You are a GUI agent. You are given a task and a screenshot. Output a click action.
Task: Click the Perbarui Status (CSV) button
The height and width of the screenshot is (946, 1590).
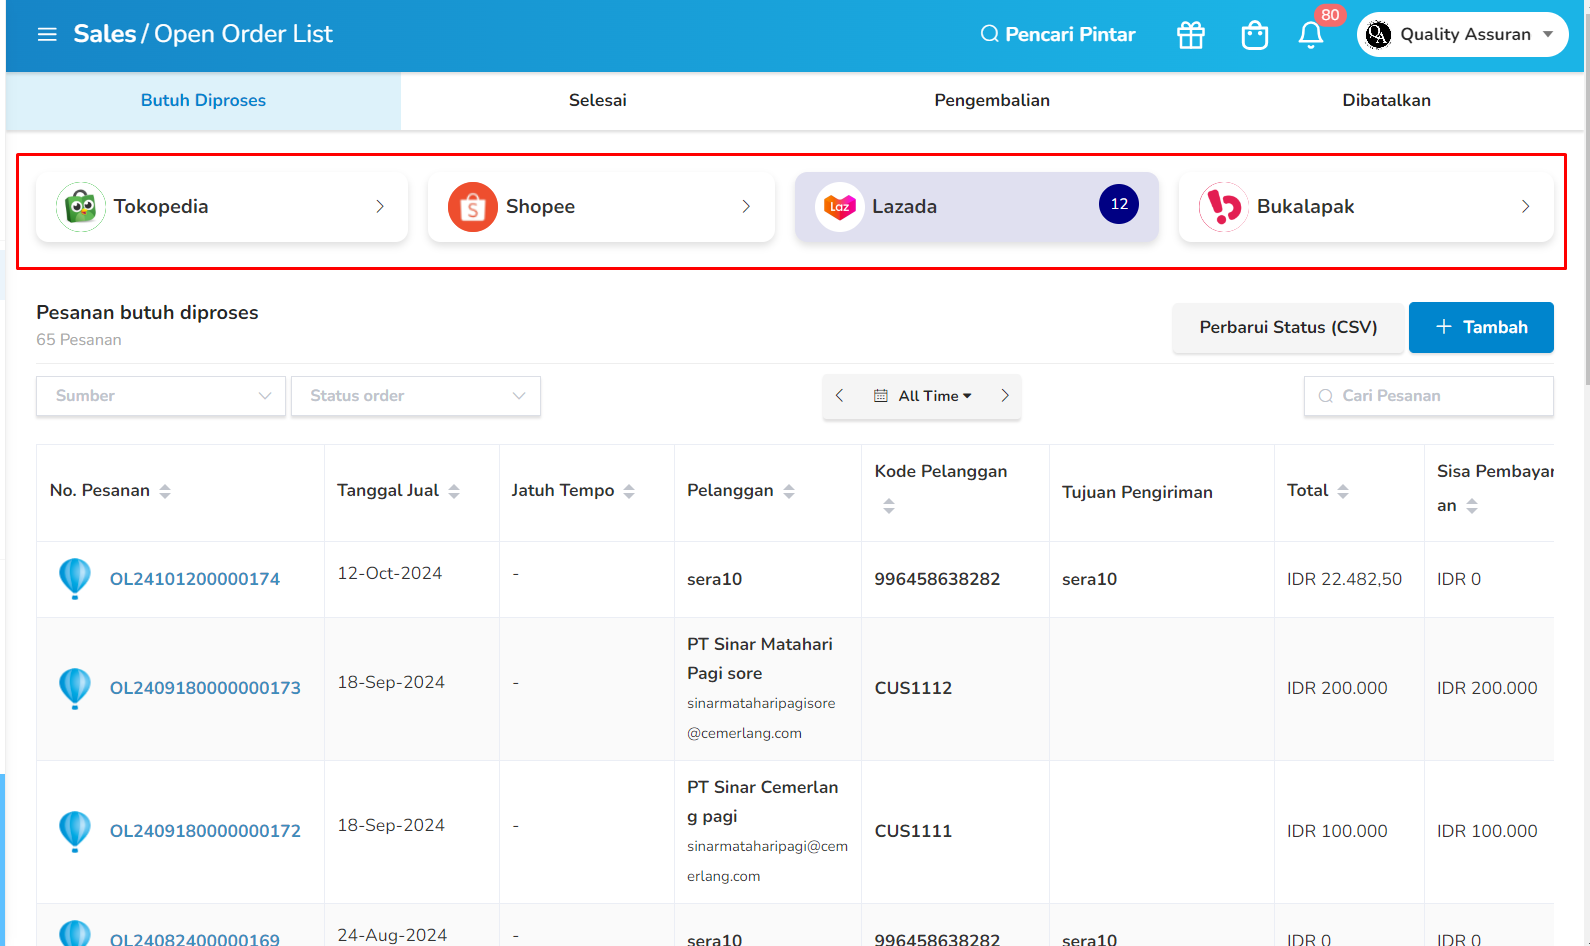pos(1288,327)
